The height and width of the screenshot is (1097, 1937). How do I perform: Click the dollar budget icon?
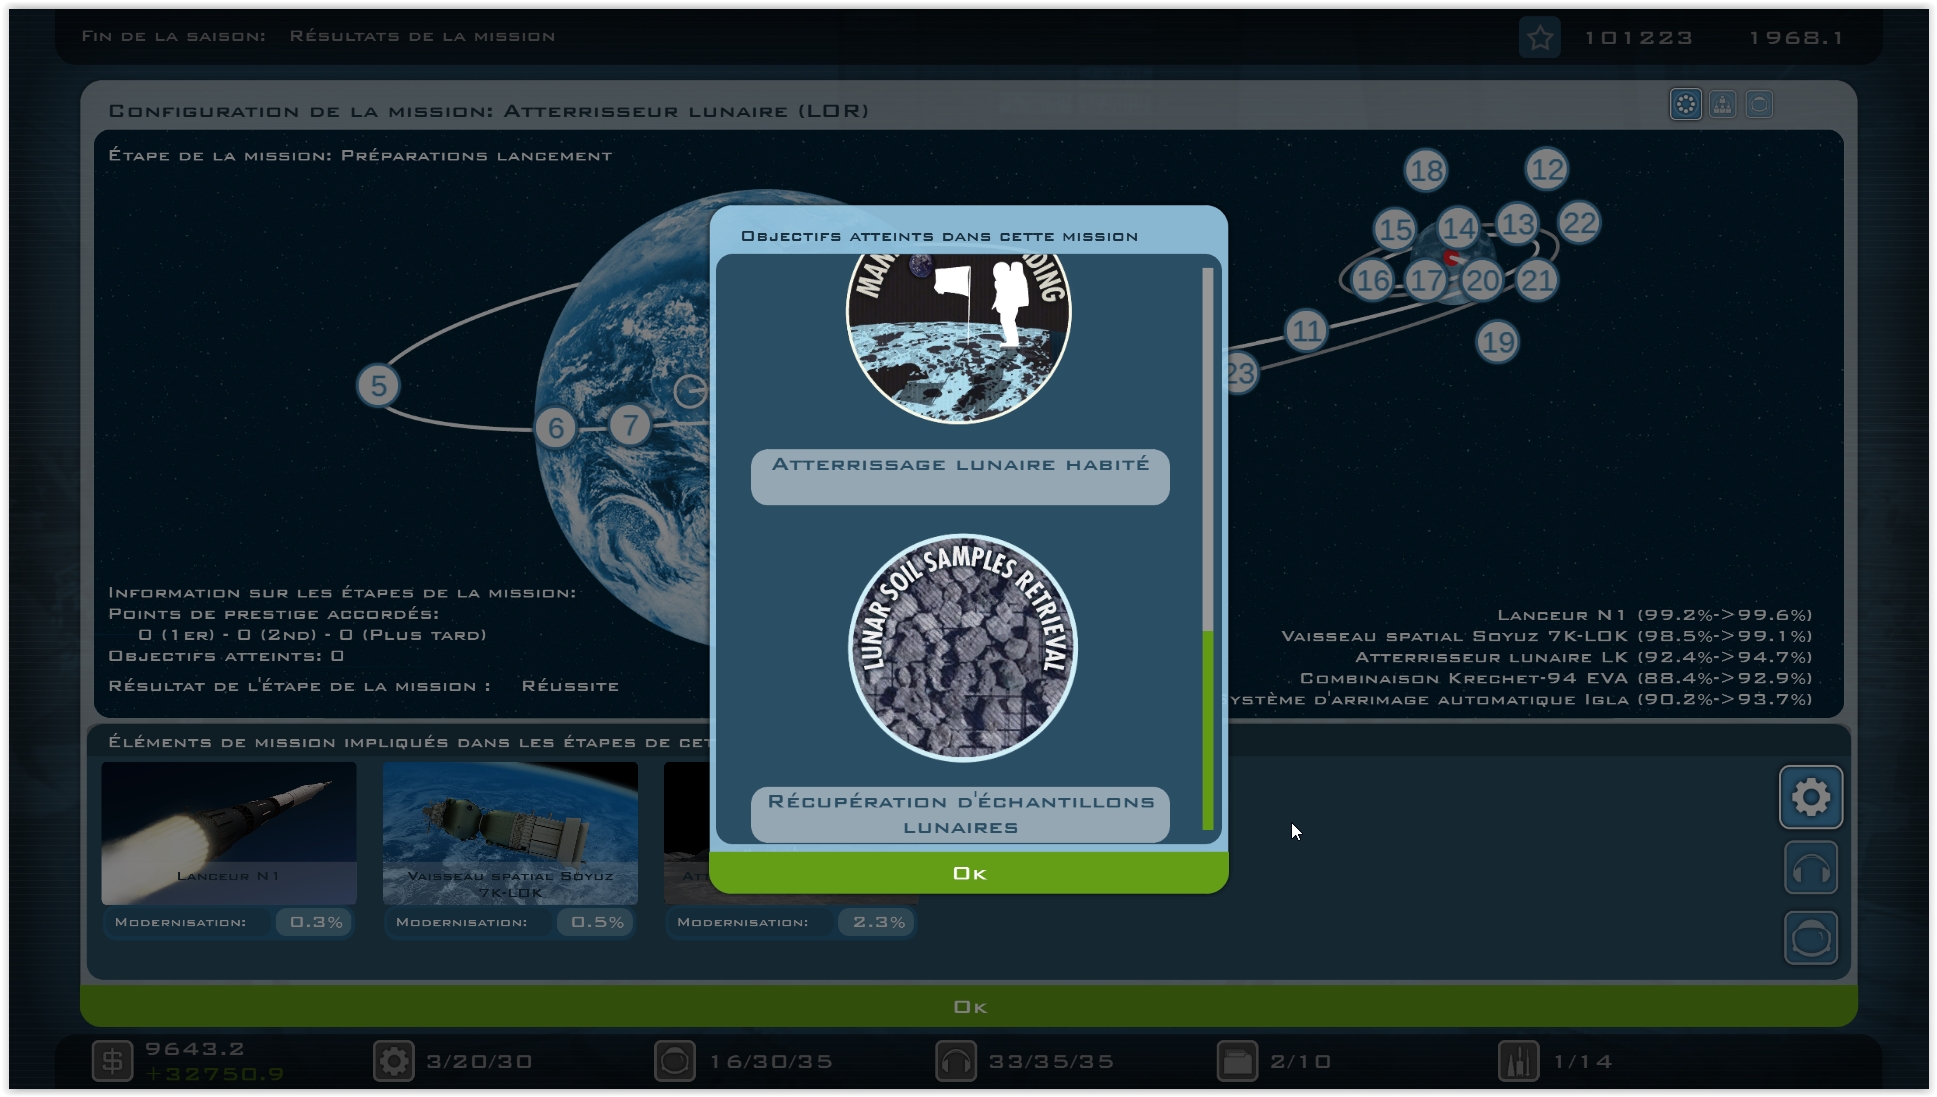pos(112,1061)
